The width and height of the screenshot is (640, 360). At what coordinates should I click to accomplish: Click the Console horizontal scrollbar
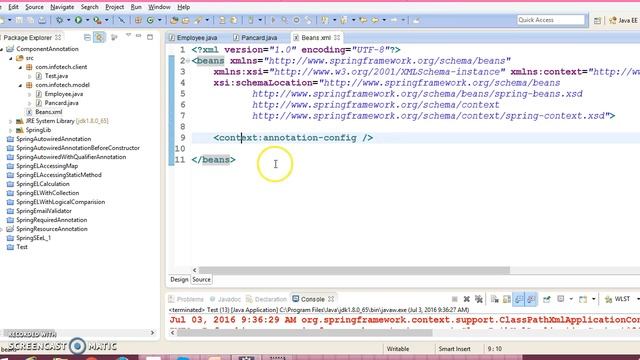tap(304, 333)
